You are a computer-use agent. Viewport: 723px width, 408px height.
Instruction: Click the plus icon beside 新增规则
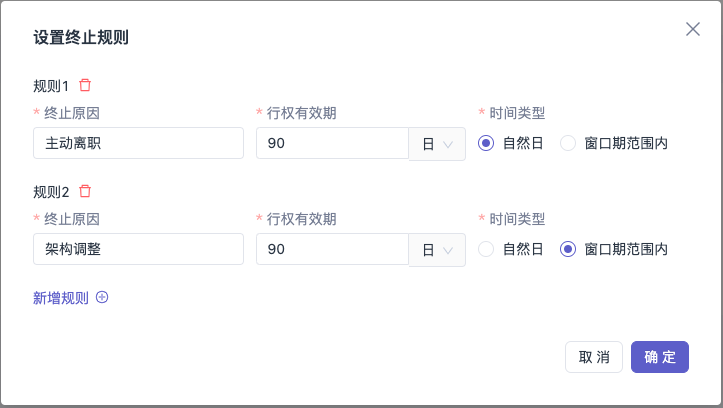pyautogui.click(x=102, y=297)
